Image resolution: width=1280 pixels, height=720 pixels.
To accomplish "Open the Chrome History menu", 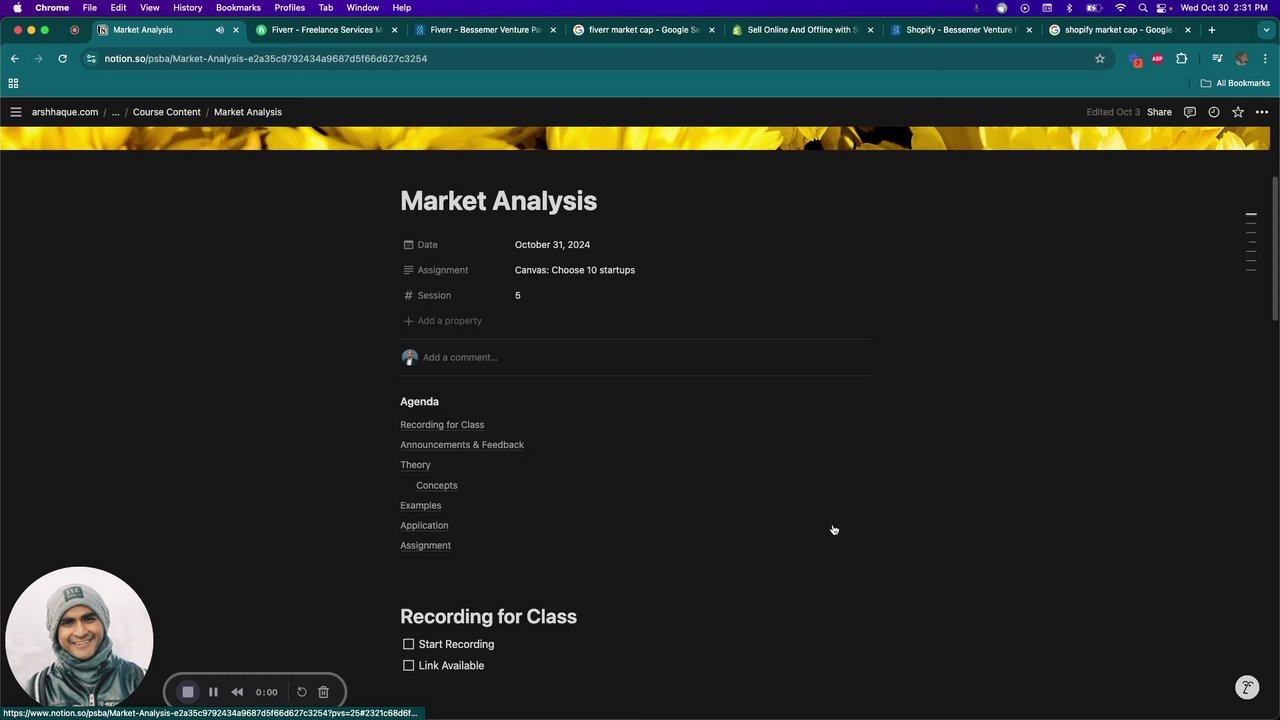I will (187, 8).
